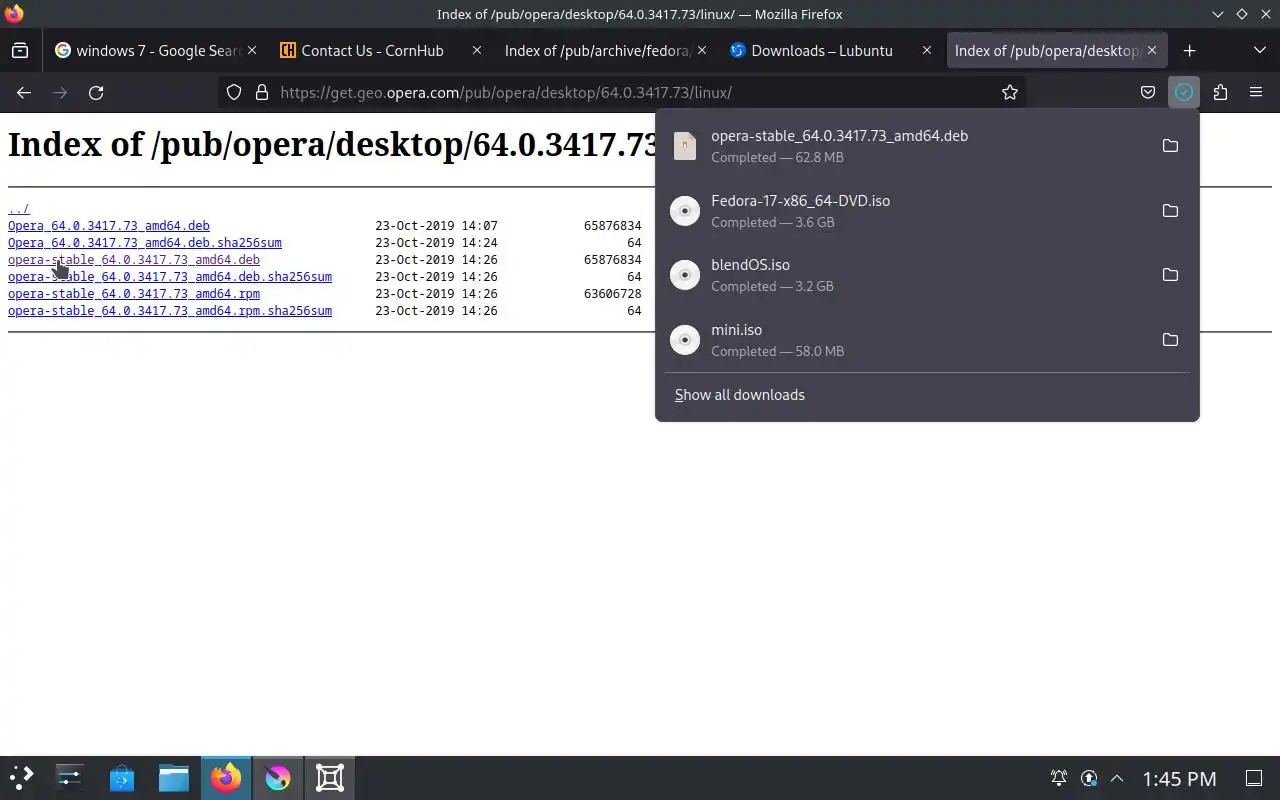Open opera-stable amd64.rpm.sha256sum link
1280x800 pixels.
170,311
